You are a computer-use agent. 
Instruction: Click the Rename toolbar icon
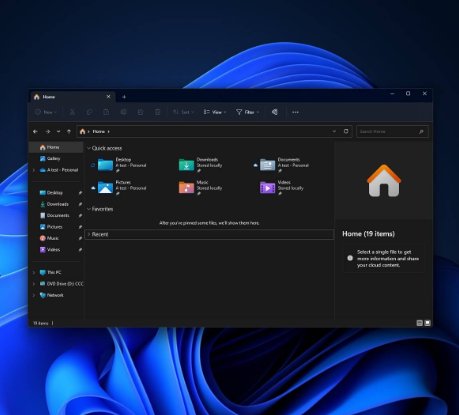coord(123,112)
